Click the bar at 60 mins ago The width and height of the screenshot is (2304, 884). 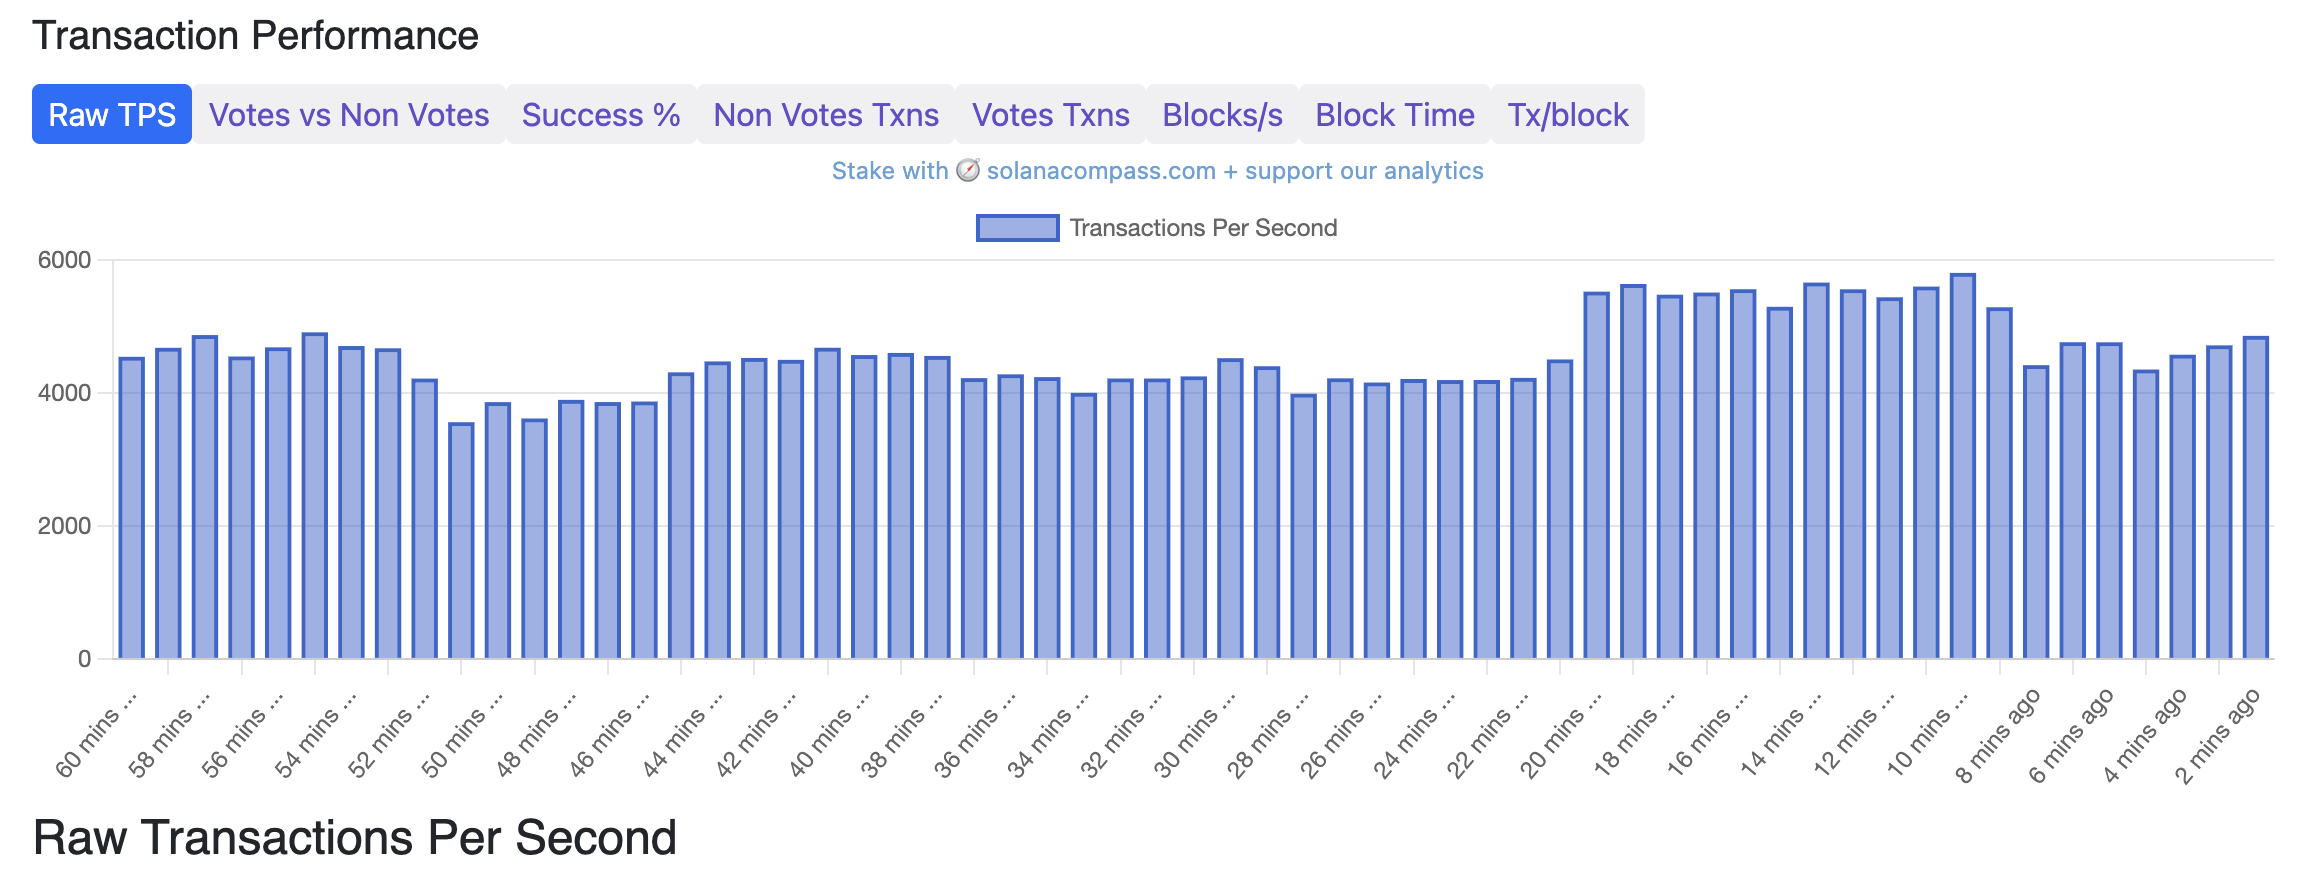[130, 500]
